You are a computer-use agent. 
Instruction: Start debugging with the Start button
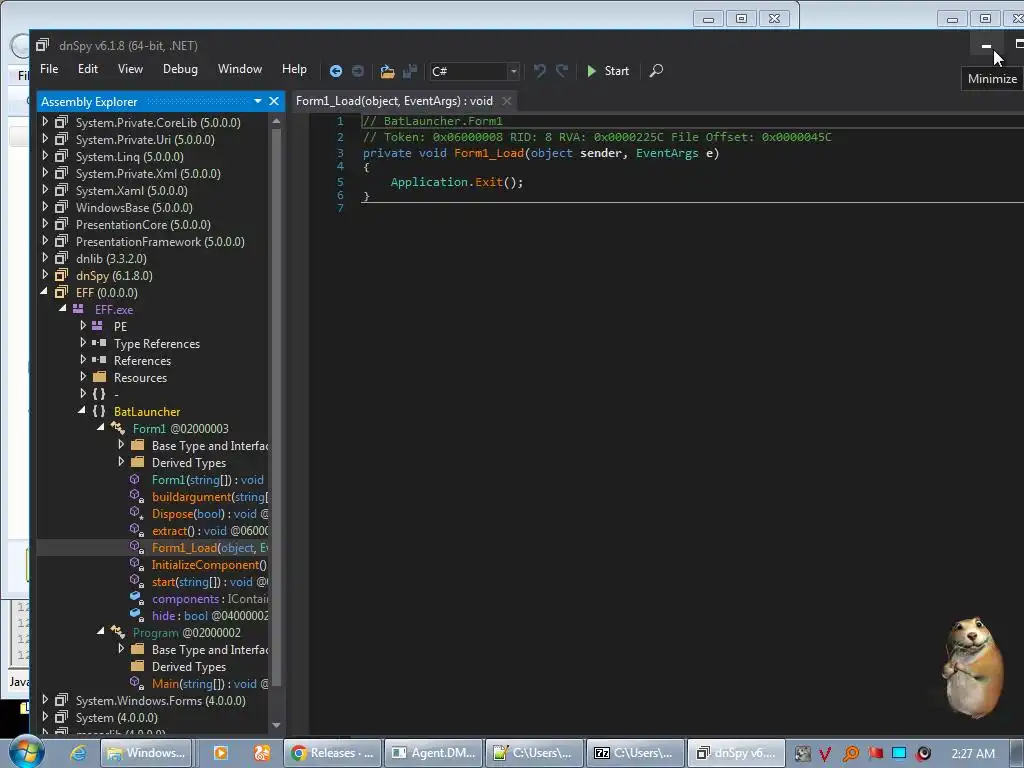click(x=607, y=71)
